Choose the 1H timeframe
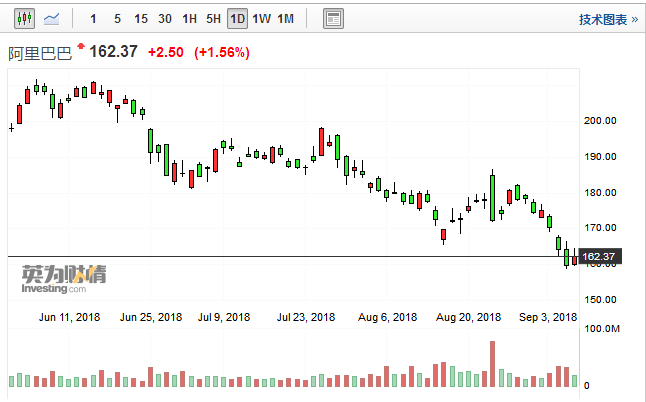The width and height of the screenshot is (646, 402). coord(190,19)
